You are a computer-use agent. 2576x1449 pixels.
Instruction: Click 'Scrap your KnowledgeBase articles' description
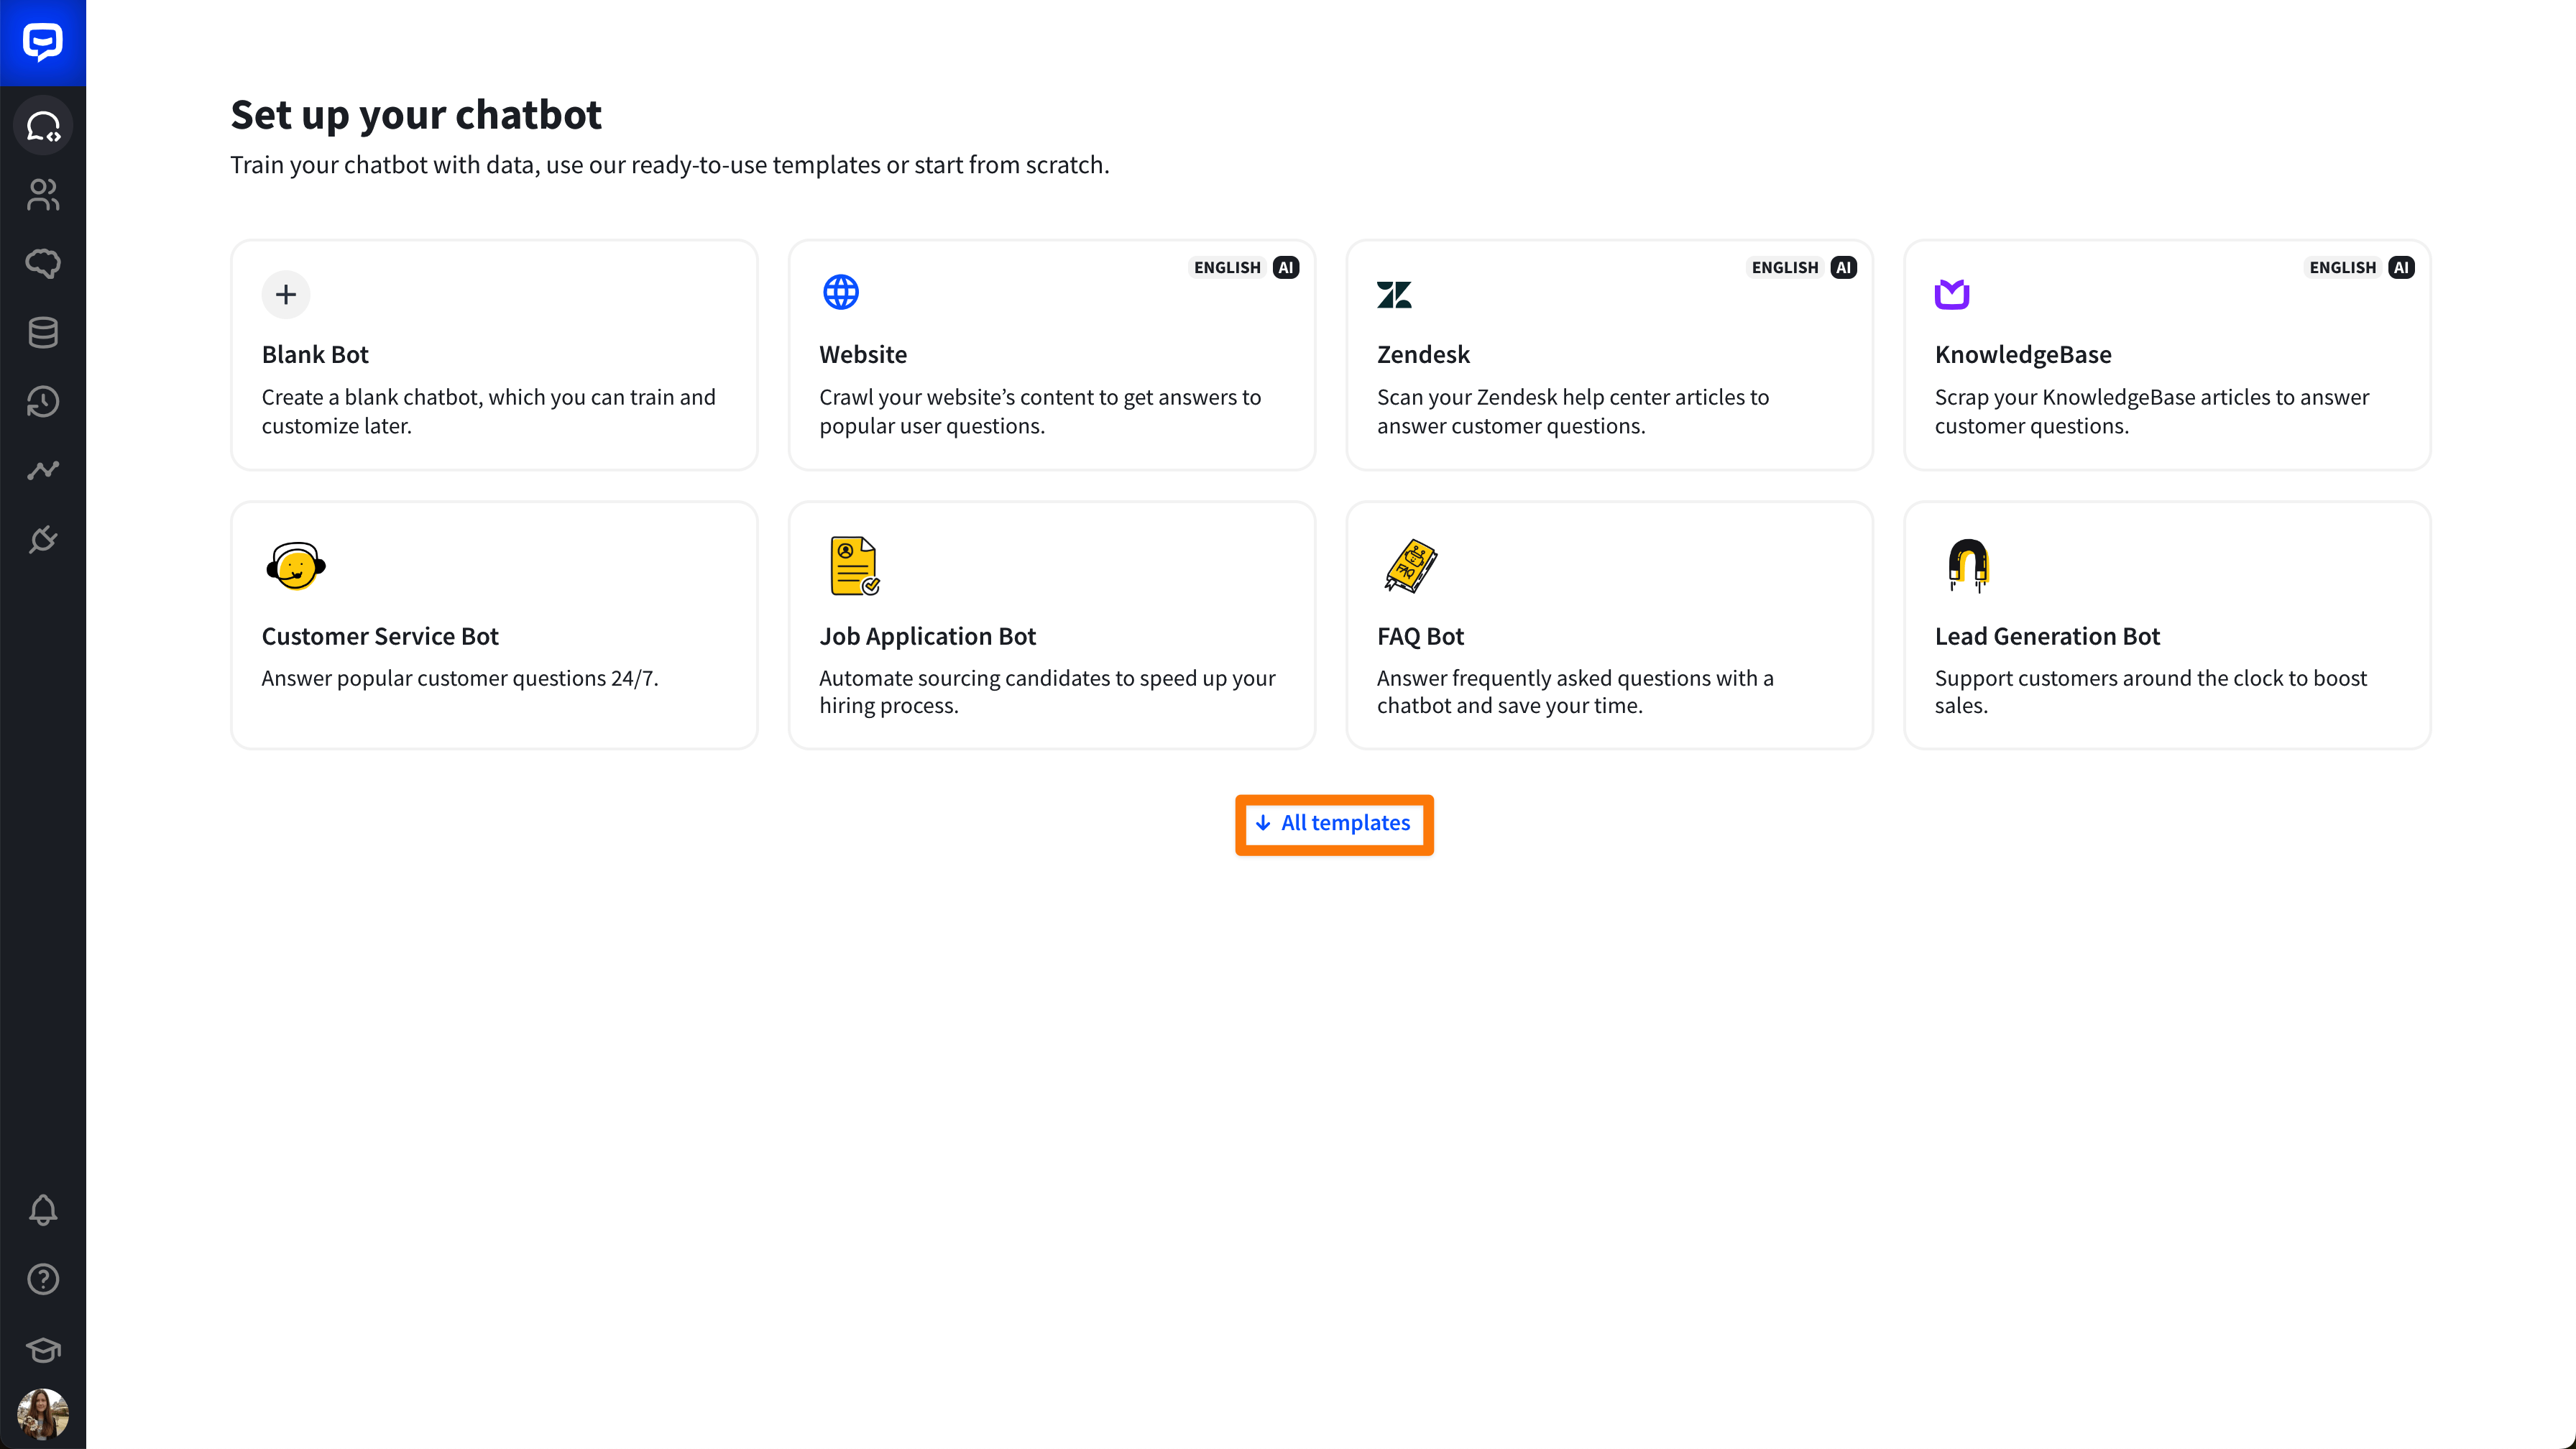(2151, 411)
